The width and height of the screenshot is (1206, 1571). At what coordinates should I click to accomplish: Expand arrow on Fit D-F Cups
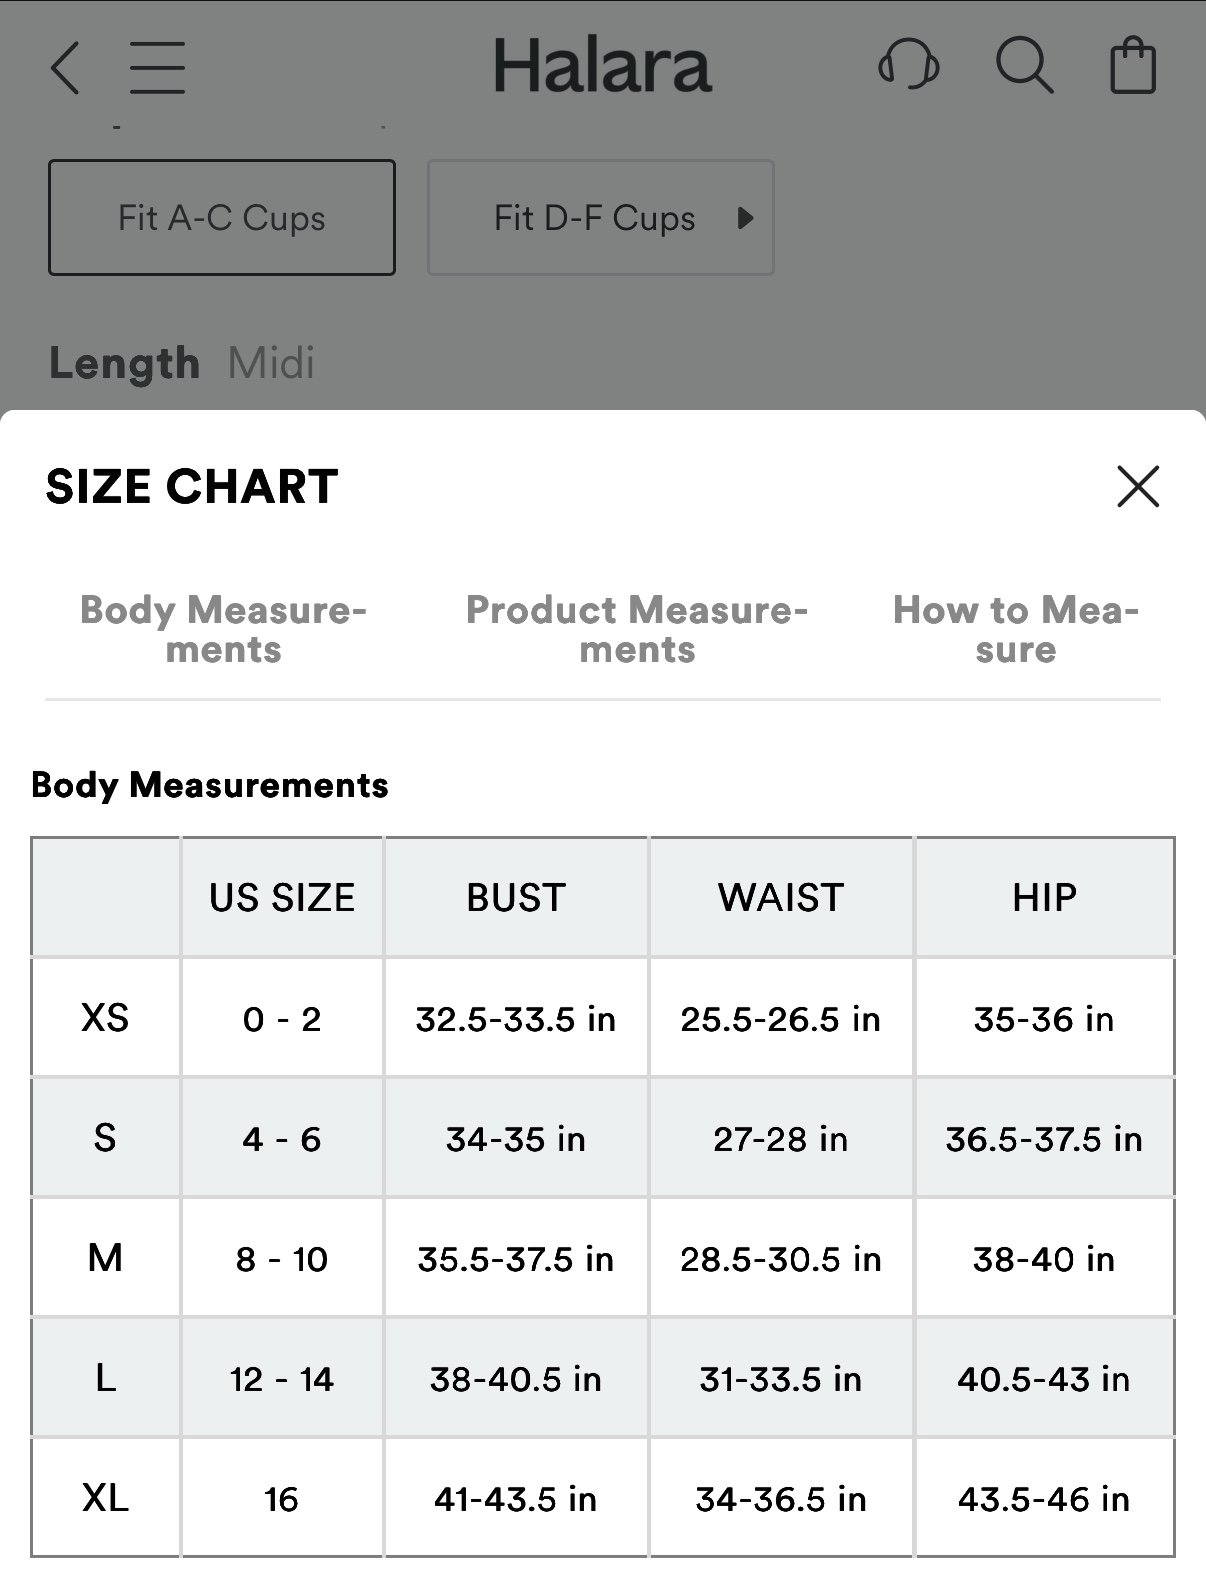[745, 218]
